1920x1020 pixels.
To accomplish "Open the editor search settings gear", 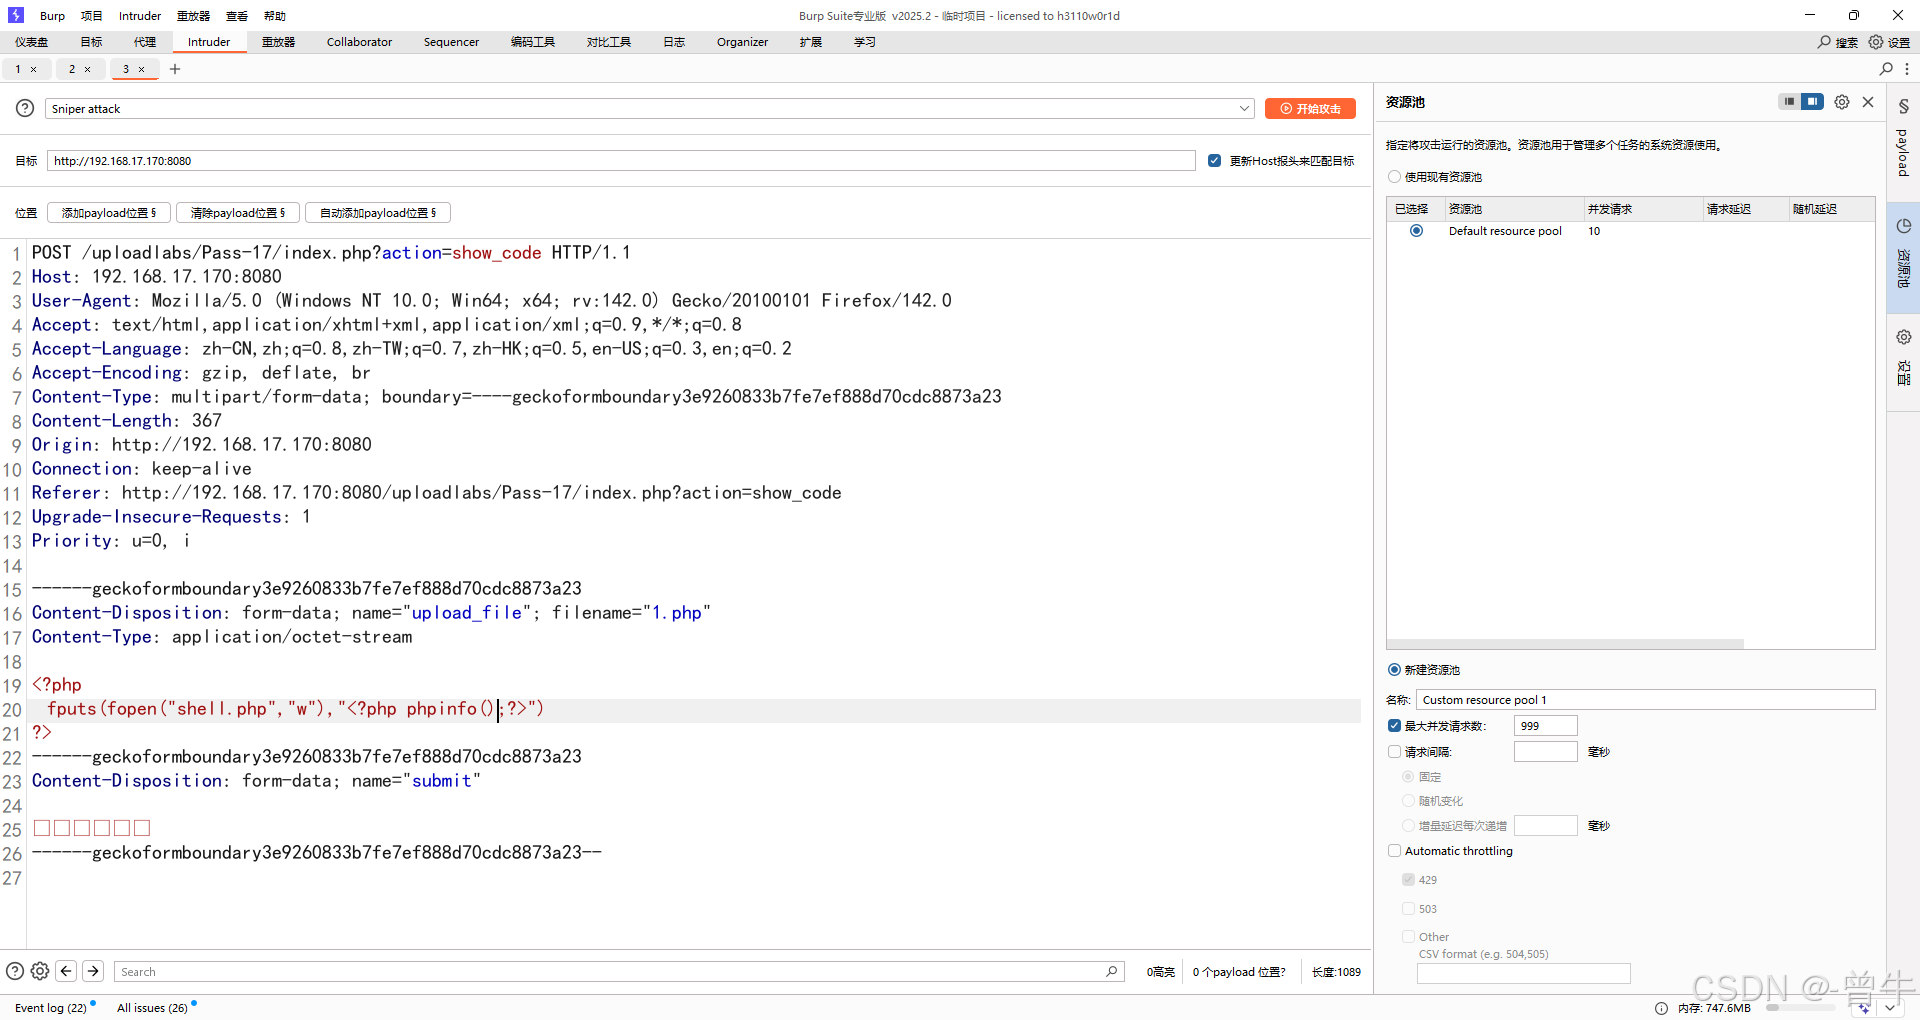I will pyautogui.click(x=40, y=971).
